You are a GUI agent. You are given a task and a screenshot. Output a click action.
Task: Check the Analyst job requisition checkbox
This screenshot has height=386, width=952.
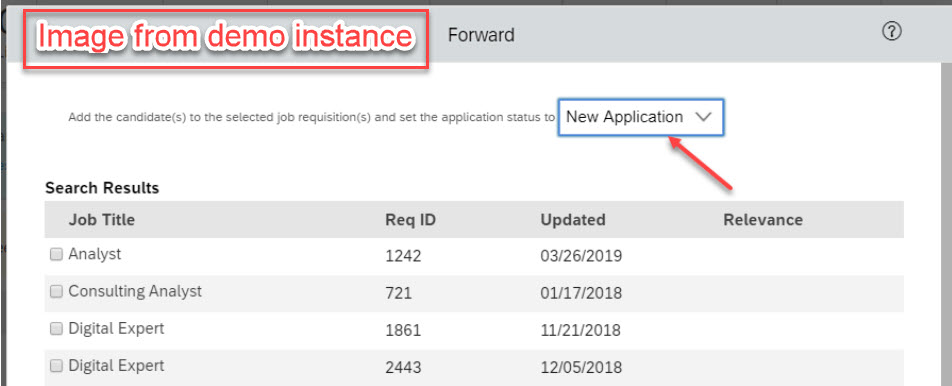point(56,255)
